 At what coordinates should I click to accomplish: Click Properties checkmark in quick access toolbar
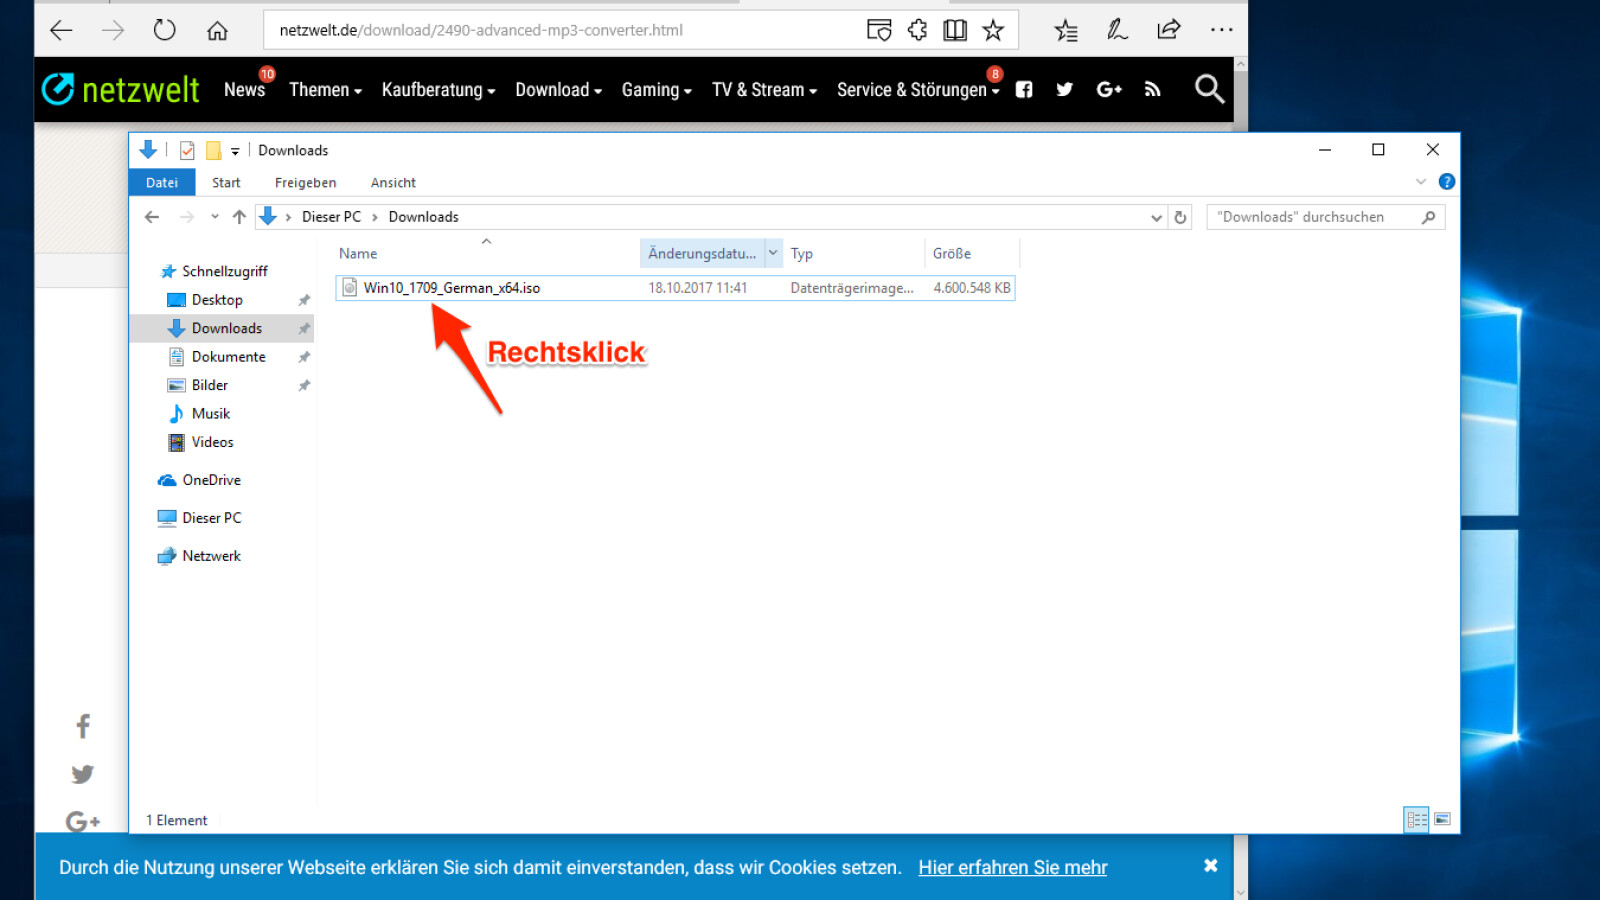pyautogui.click(x=187, y=150)
